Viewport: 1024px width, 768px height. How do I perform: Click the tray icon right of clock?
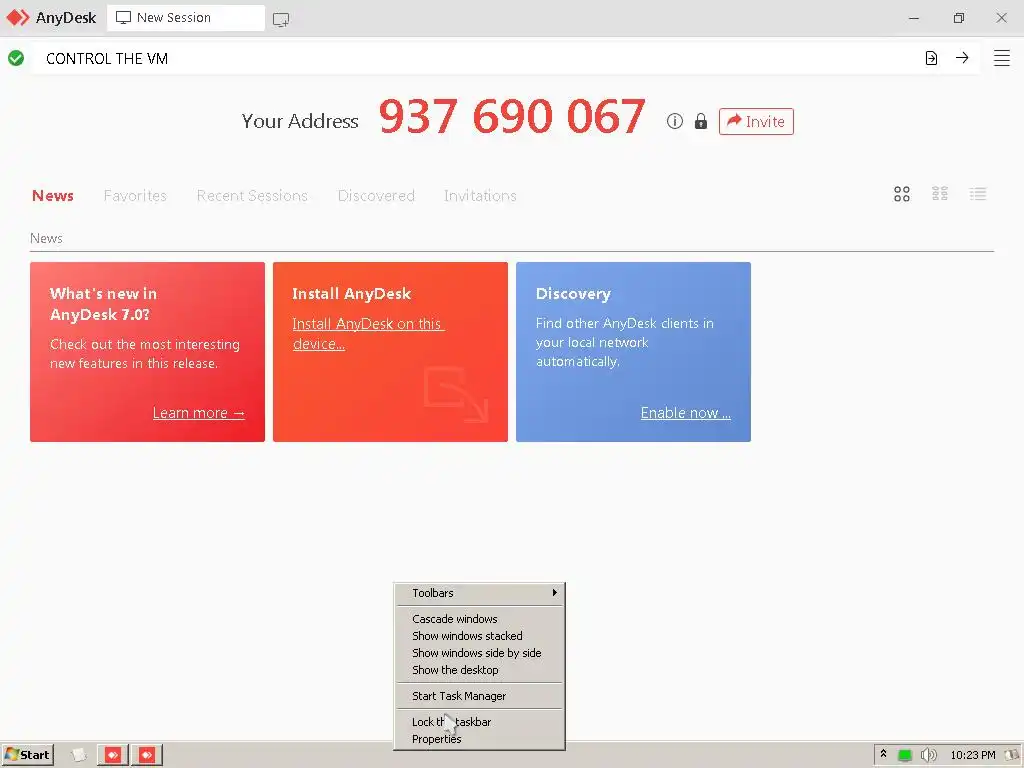[x=1011, y=755]
